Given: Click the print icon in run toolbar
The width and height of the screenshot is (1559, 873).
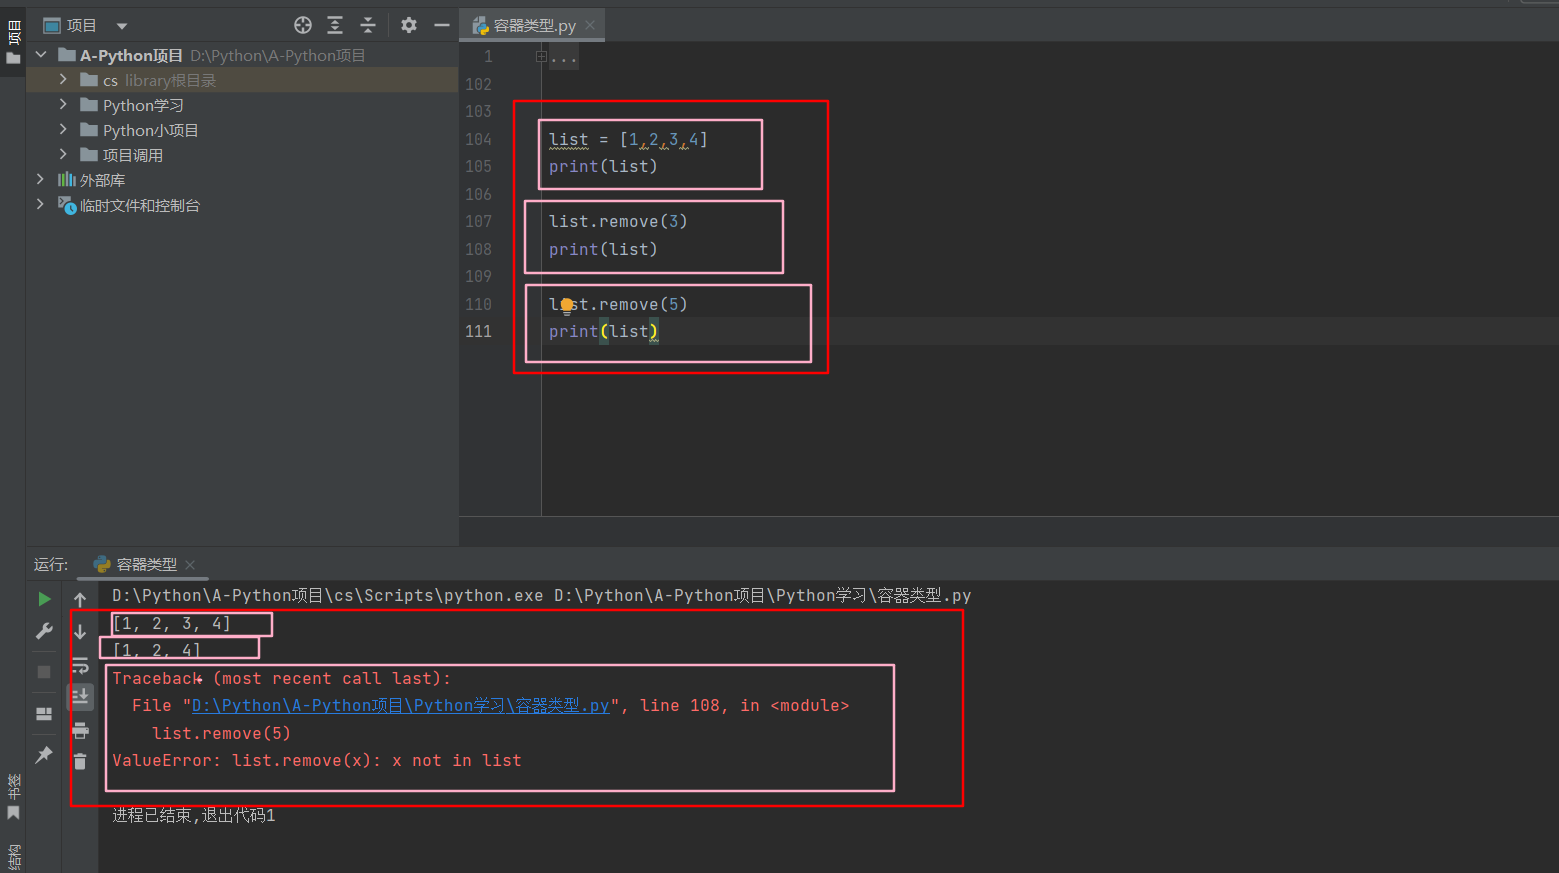Looking at the screenshot, I should [x=80, y=730].
